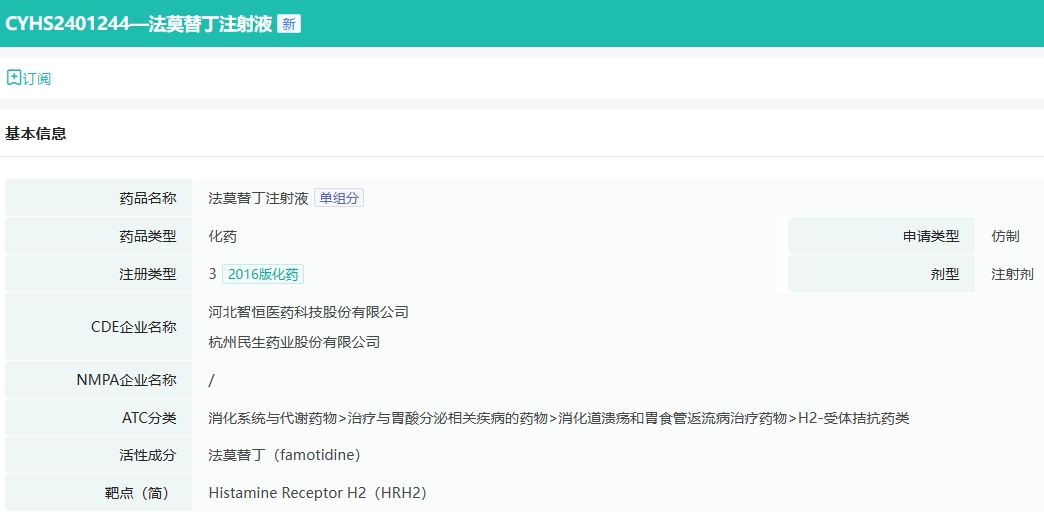
Task: Click the 活性成分 row label
Action: (x=148, y=456)
